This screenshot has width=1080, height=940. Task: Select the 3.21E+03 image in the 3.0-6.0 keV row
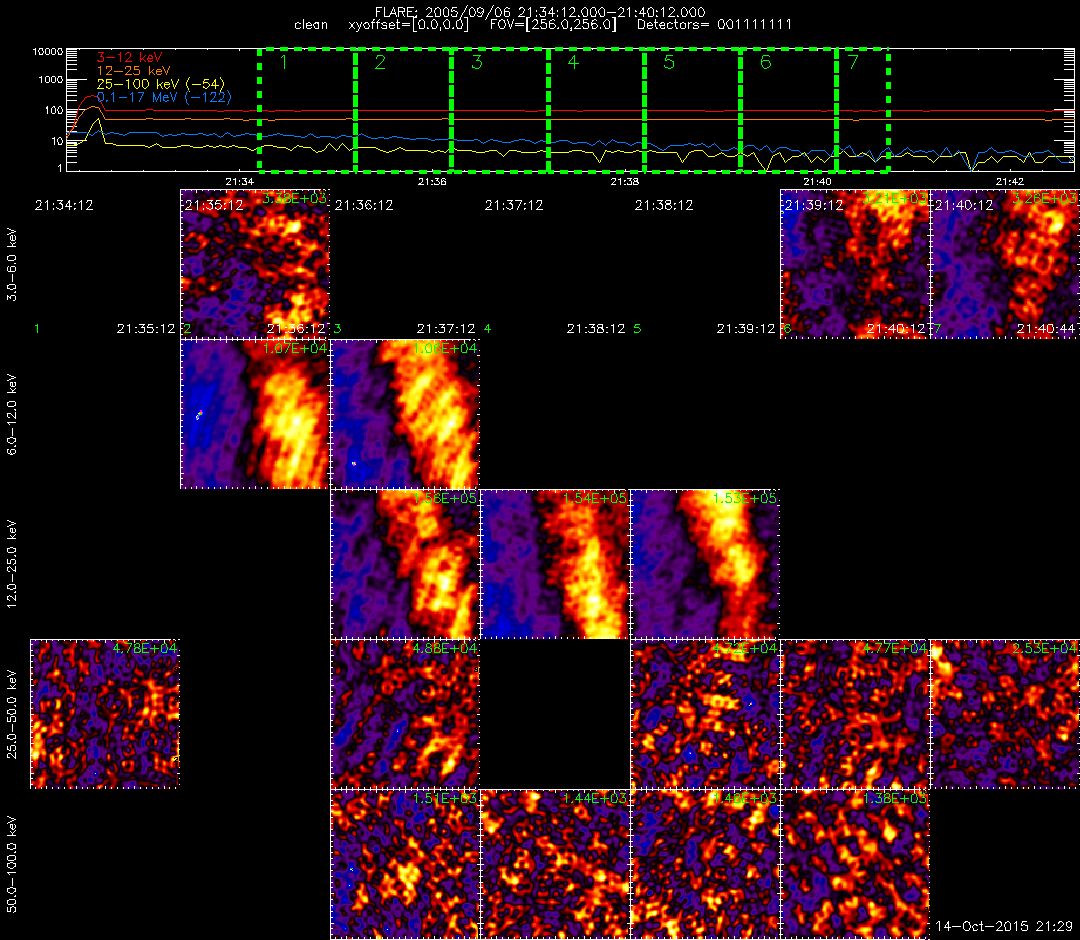click(x=855, y=264)
